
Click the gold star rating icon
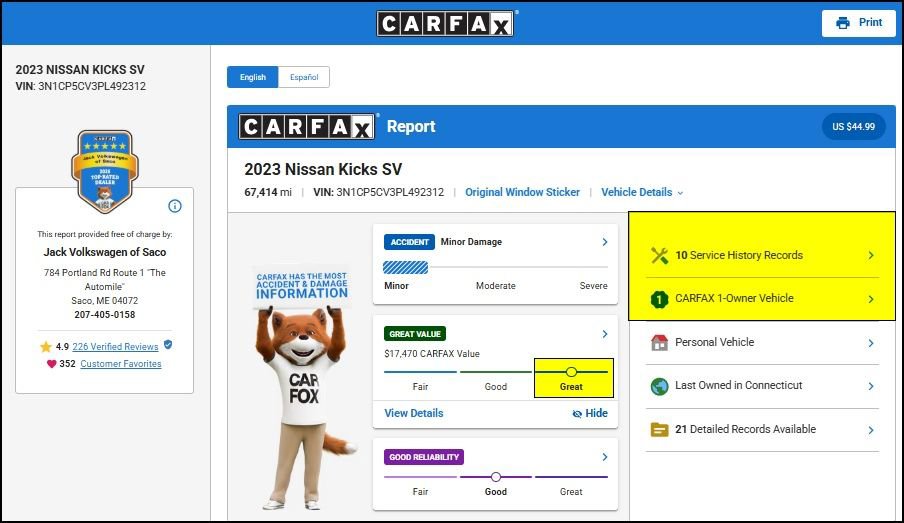[x=46, y=347]
